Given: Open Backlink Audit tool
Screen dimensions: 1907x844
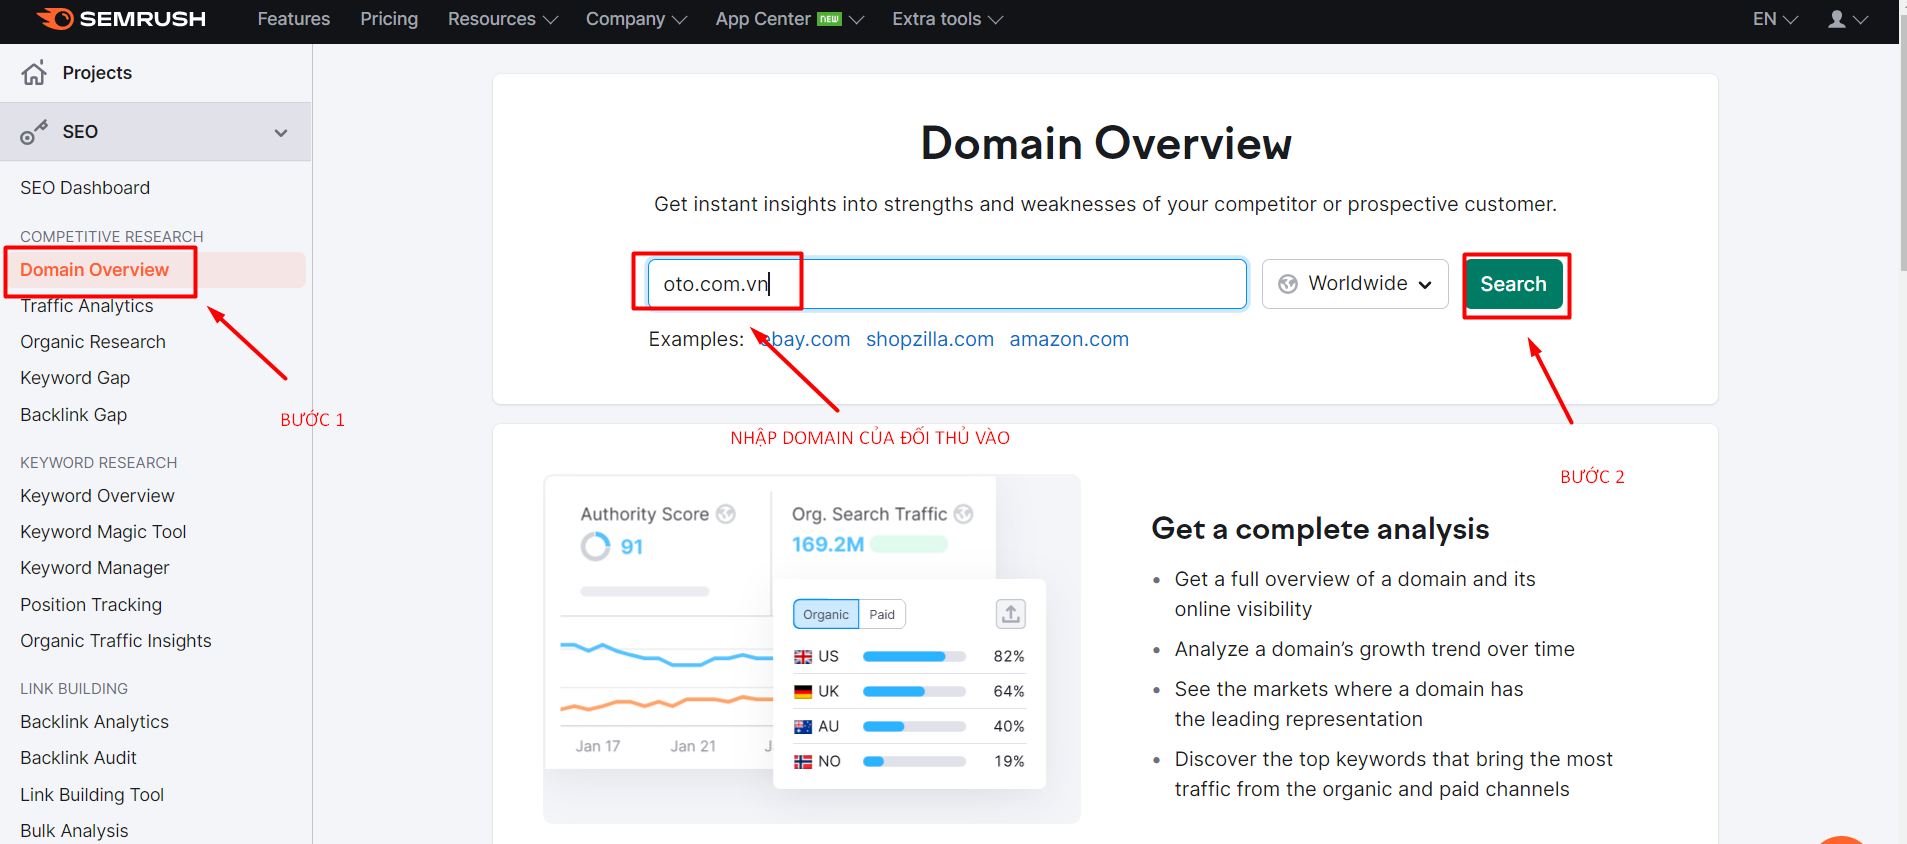Looking at the screenshot, I should click(79, 758).
